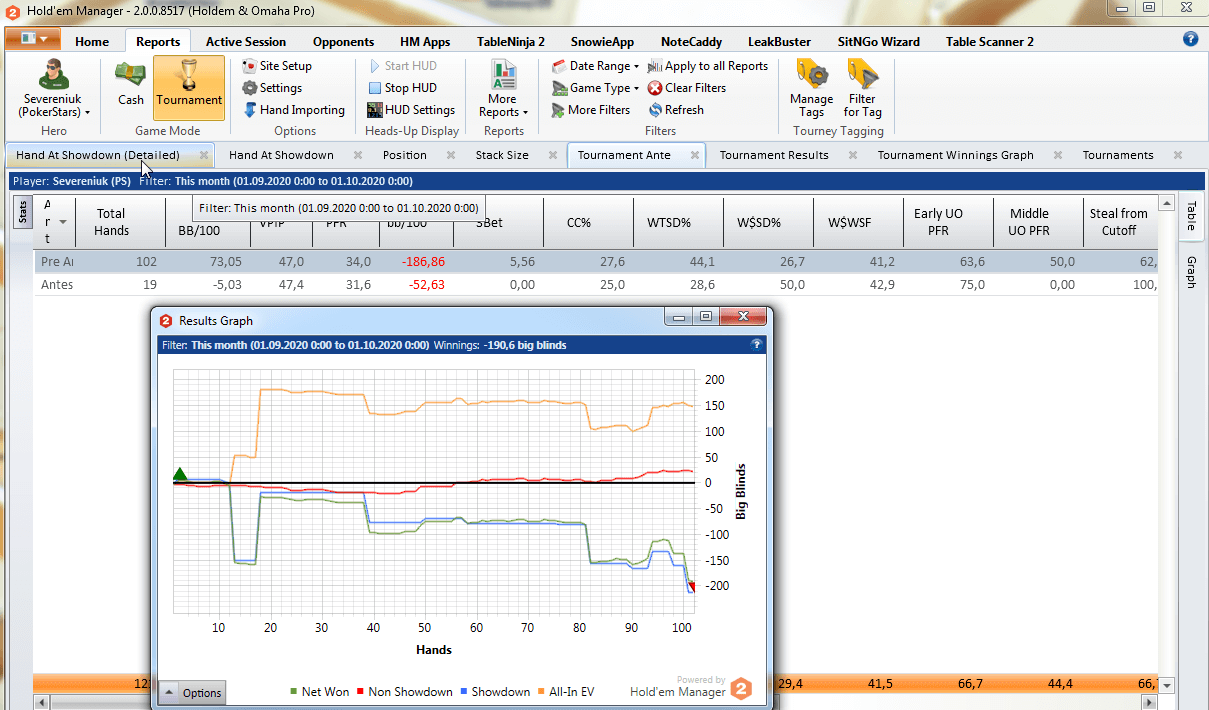This screenshot has width=1209, height=710.
Task: Switch to the vertical Graph side tab
Action: (1191, 272)
